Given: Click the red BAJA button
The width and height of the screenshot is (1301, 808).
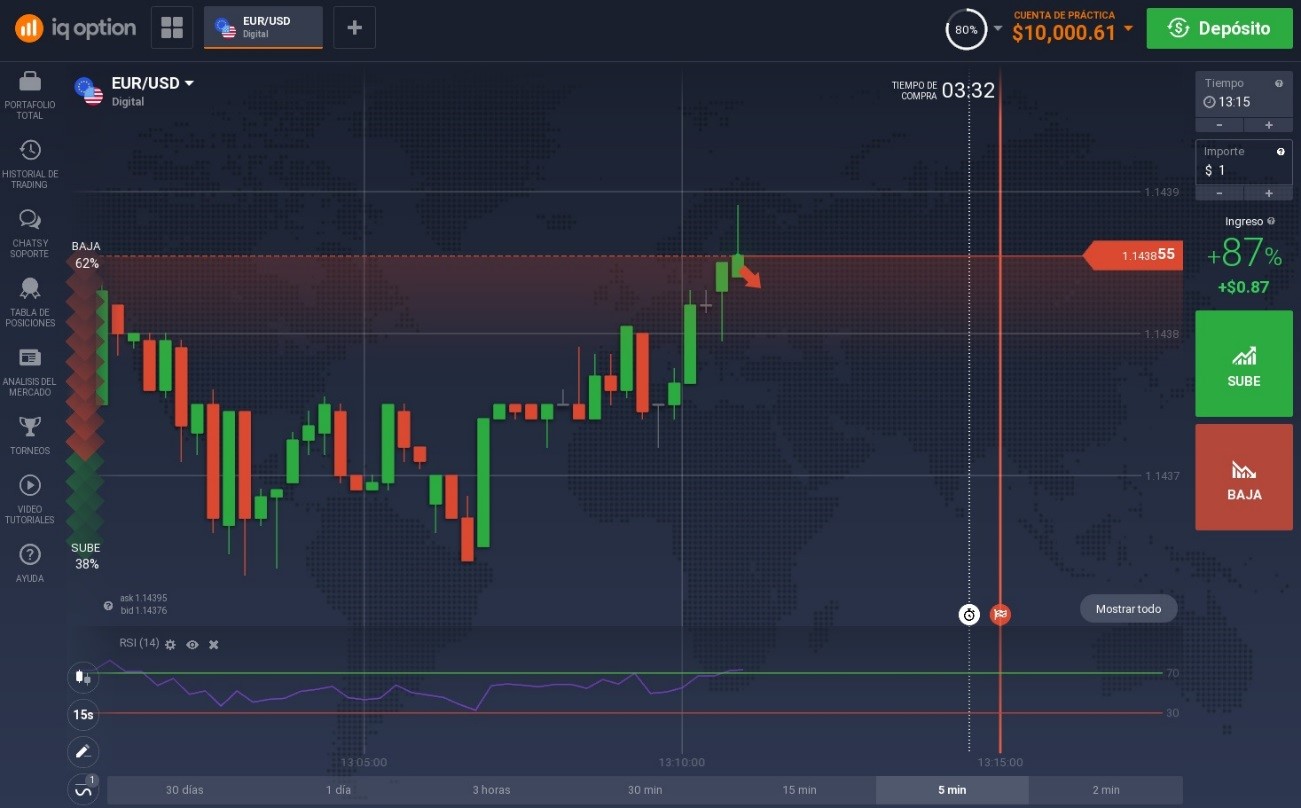Looking at the screenshot, I should click(1244, 477).
